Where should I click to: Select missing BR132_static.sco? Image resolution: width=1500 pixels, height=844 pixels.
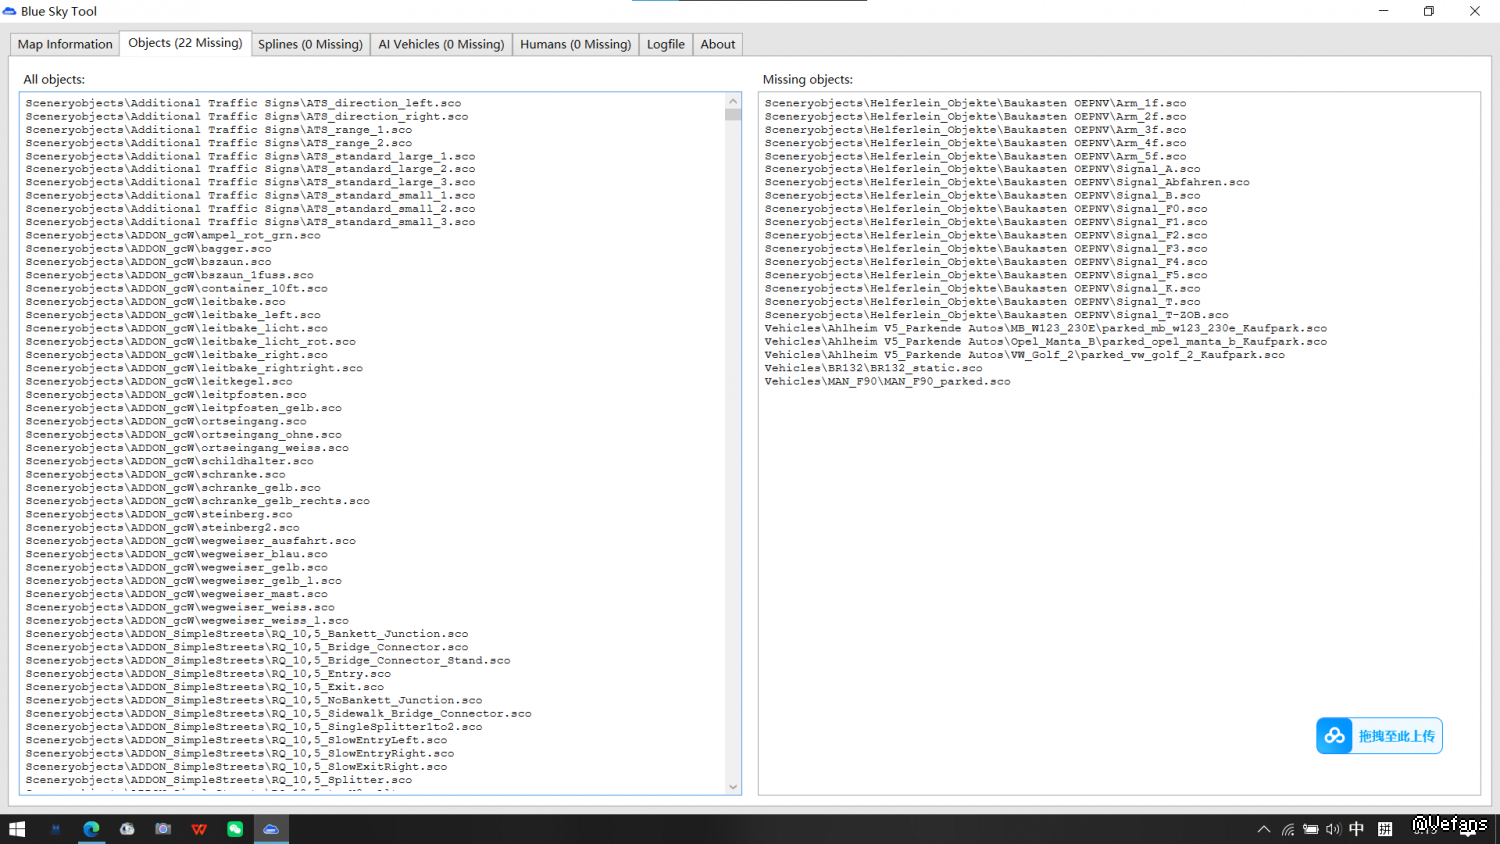[x=874, y=368]
